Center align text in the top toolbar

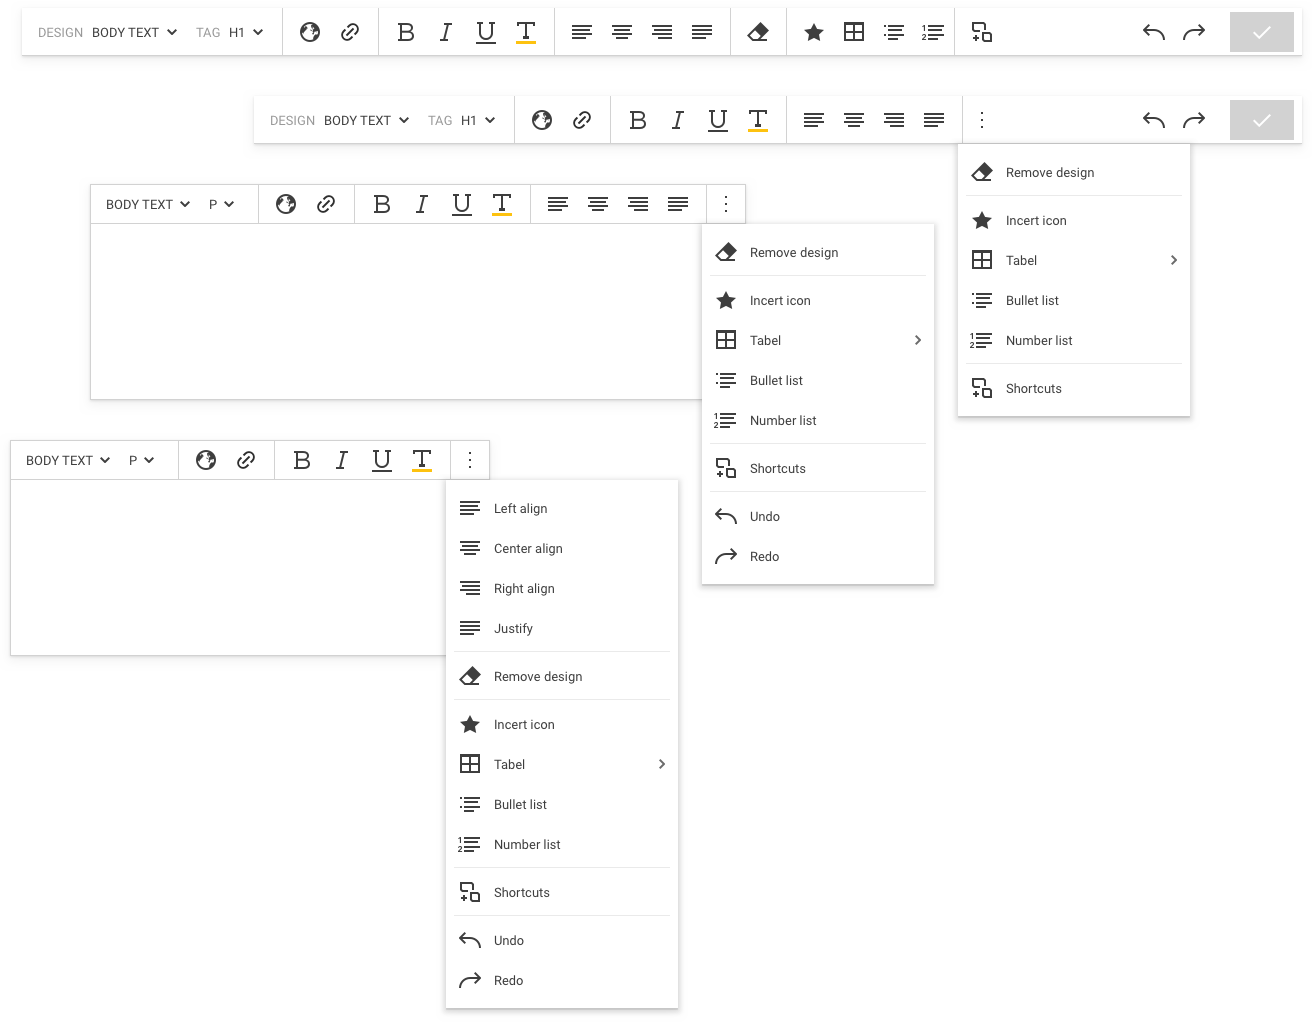(622, 32)
